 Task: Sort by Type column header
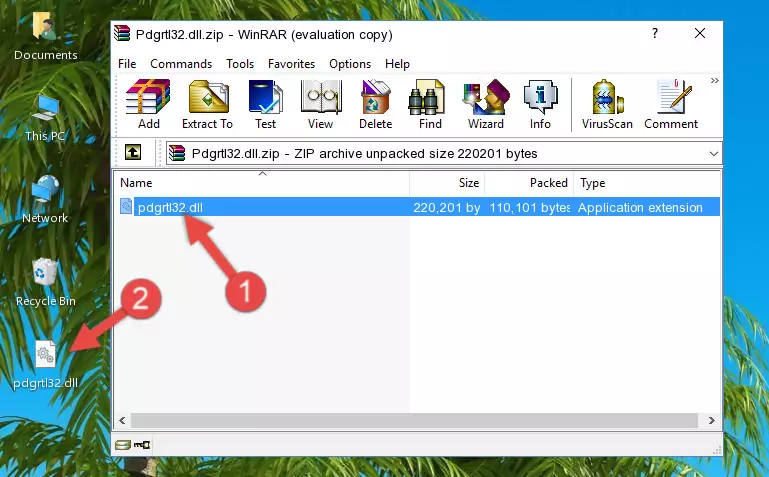646,183
